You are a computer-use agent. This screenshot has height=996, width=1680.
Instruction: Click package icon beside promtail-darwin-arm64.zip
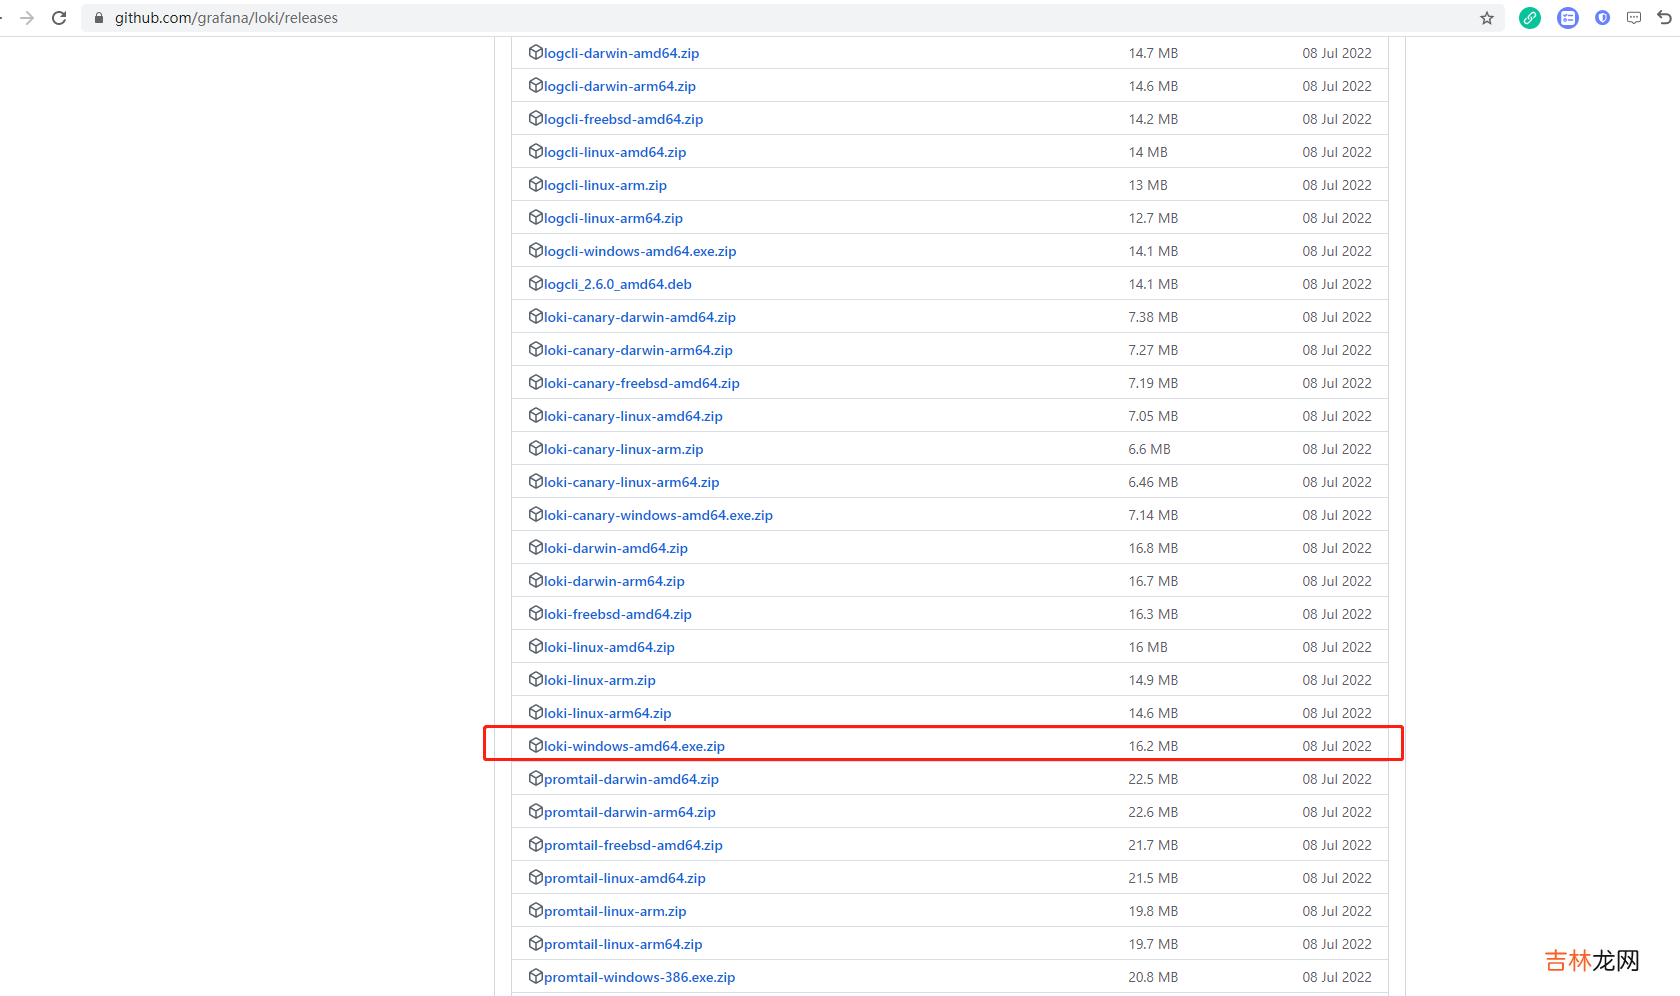coord(536,812)
